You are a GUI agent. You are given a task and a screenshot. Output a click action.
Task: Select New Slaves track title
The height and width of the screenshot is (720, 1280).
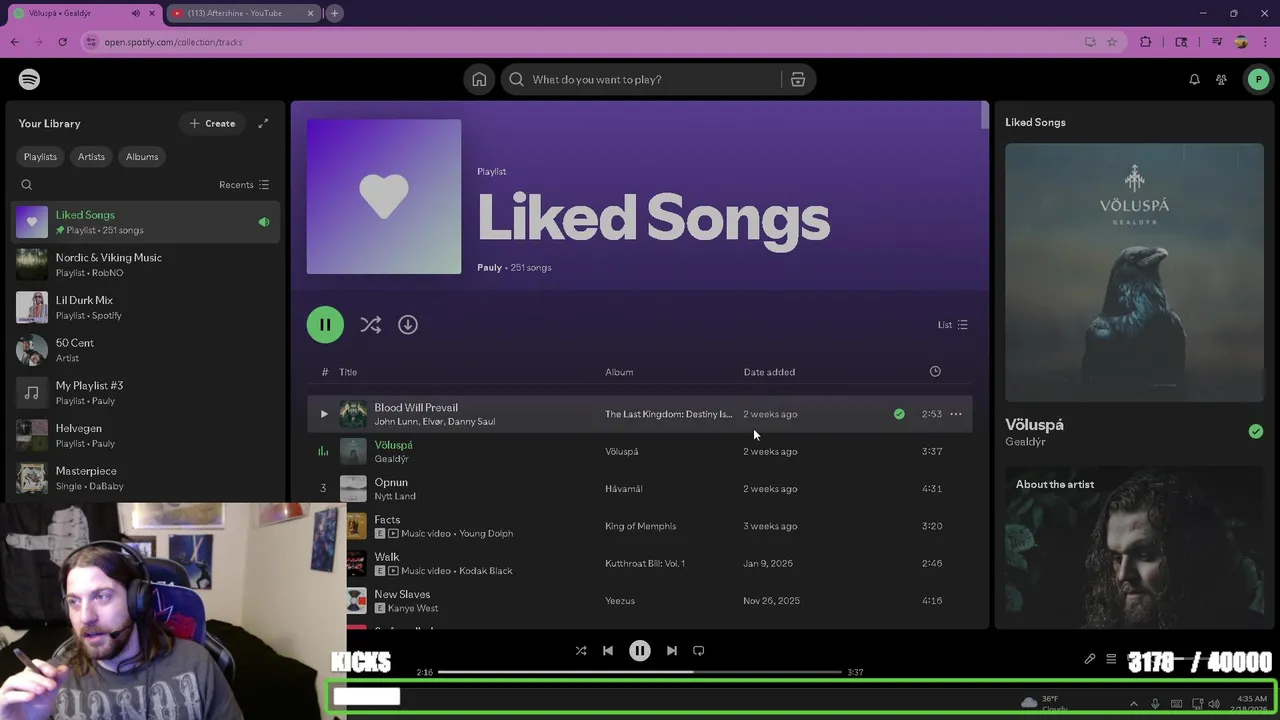pyautogui.click(x=402, y=594)
